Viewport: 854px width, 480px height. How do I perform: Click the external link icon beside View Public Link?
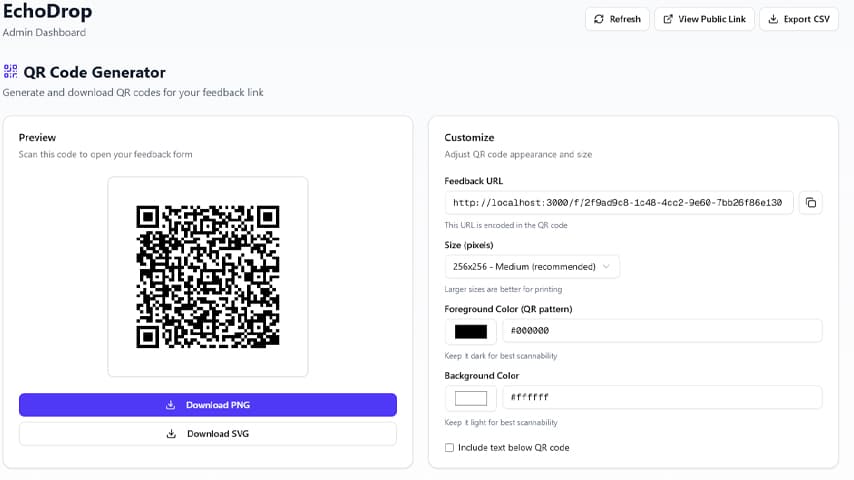pos(667,19)
